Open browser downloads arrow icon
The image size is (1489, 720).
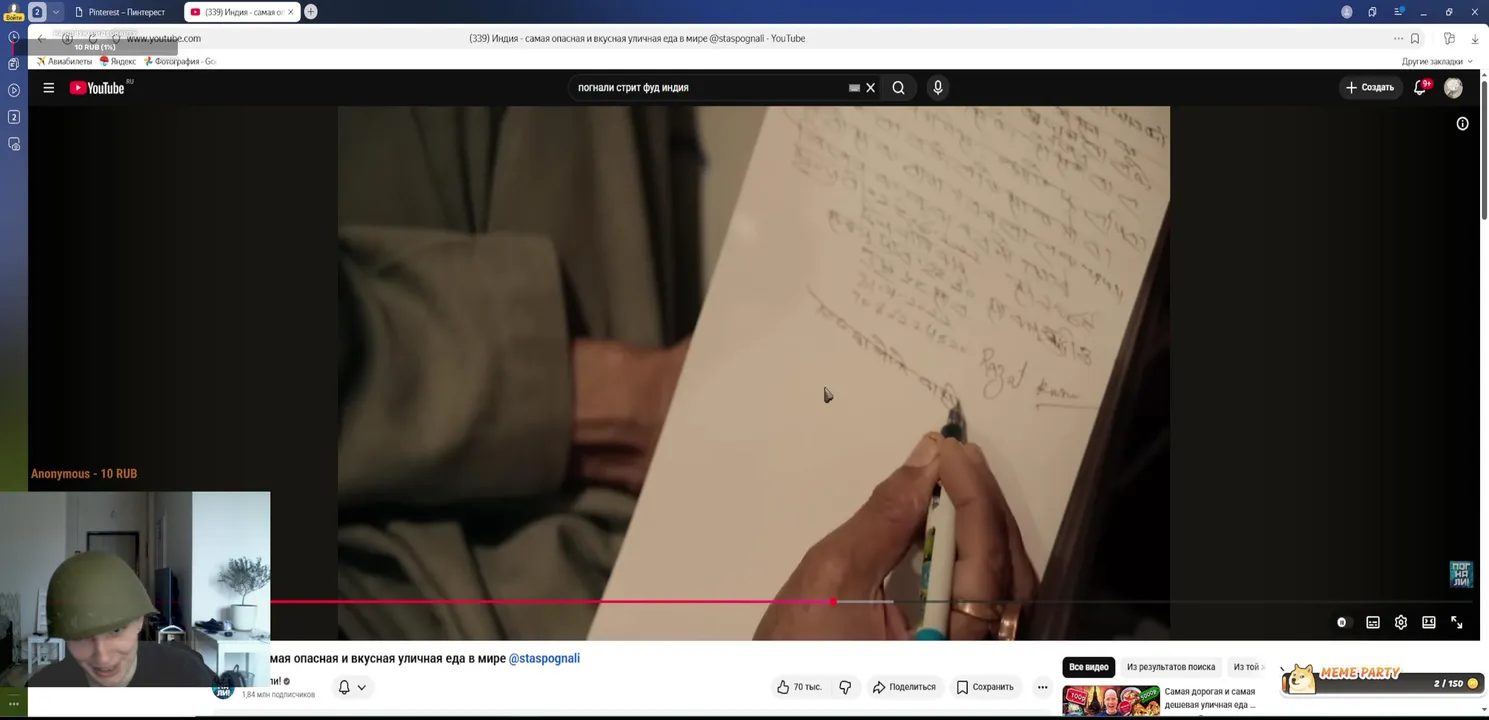(x=1475, y=38)
